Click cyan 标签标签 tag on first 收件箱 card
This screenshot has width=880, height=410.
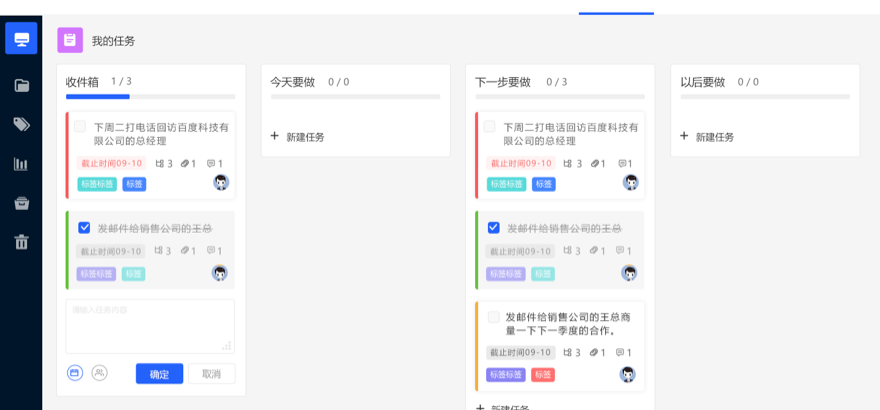pyautogui.click(x=97, y=184)
